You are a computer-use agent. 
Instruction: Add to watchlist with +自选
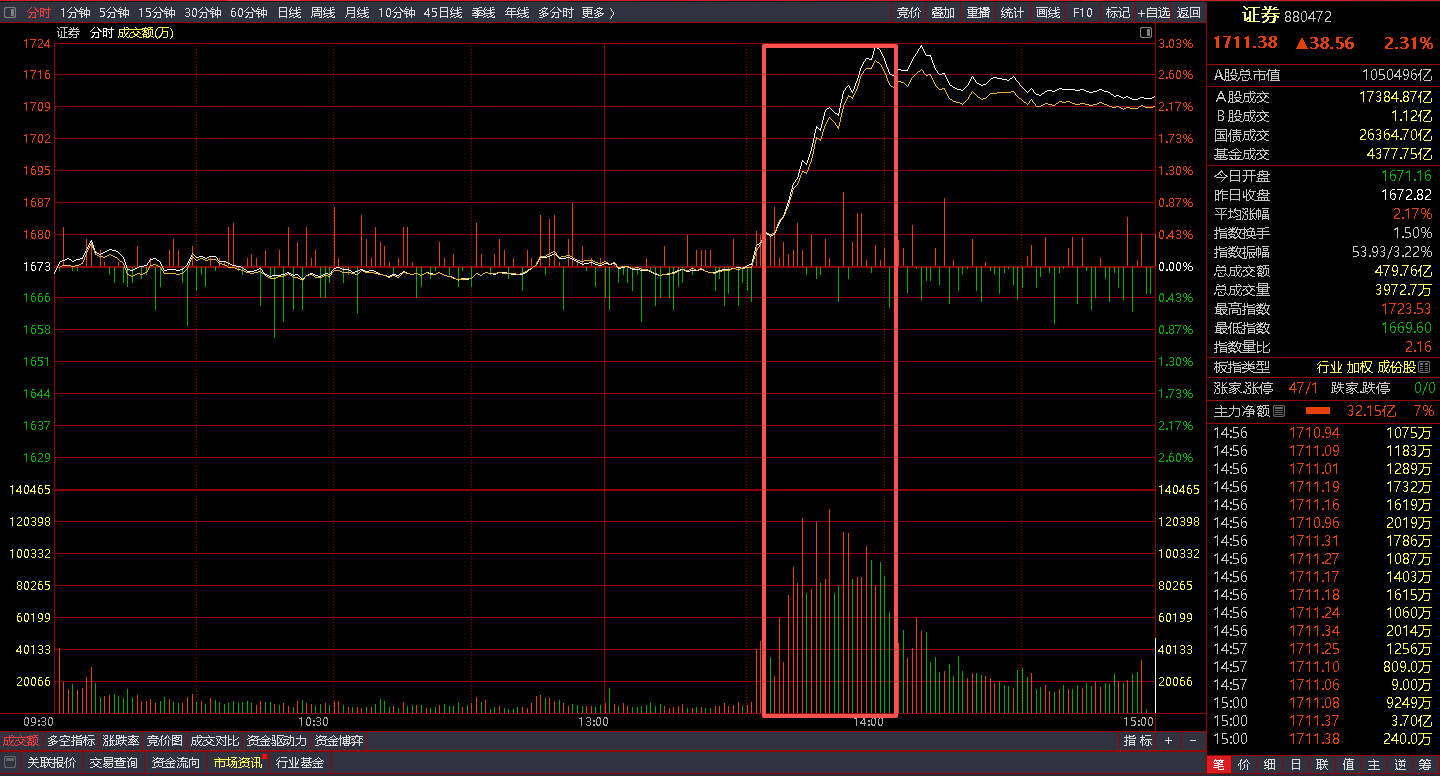coord(1153,13)
